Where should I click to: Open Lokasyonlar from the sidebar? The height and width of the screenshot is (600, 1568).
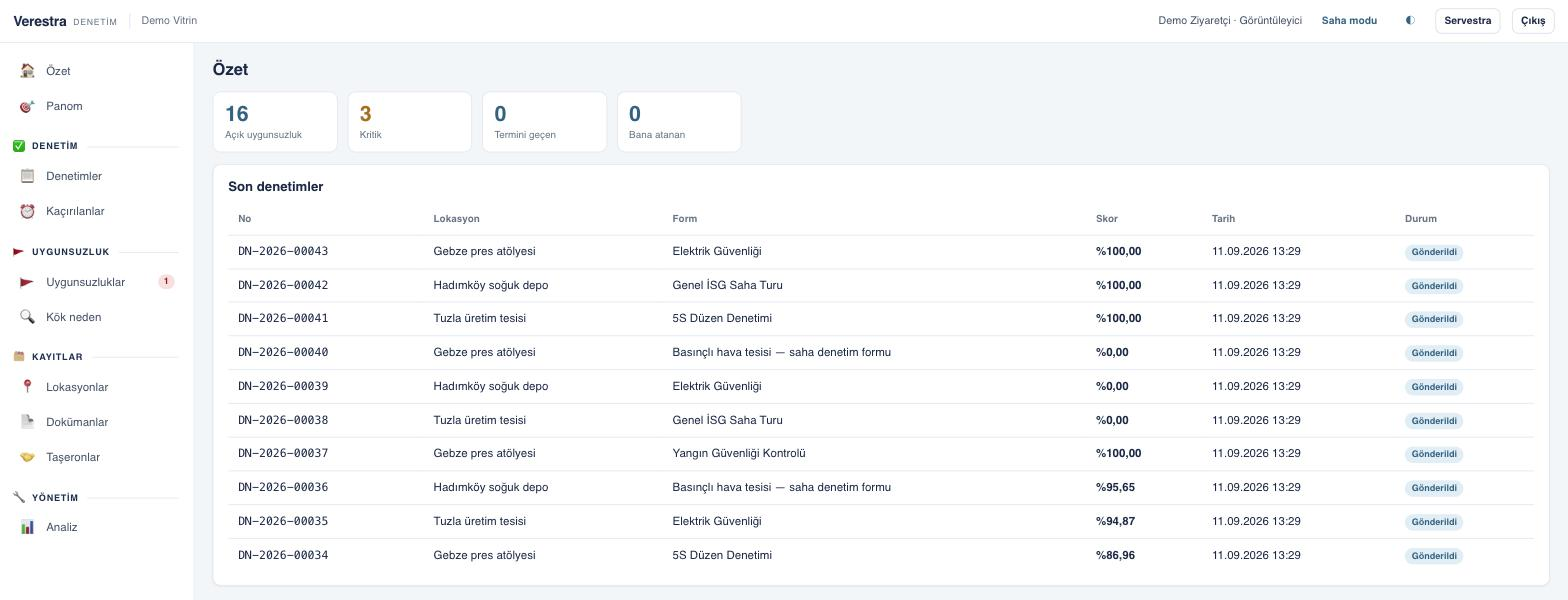96,387
